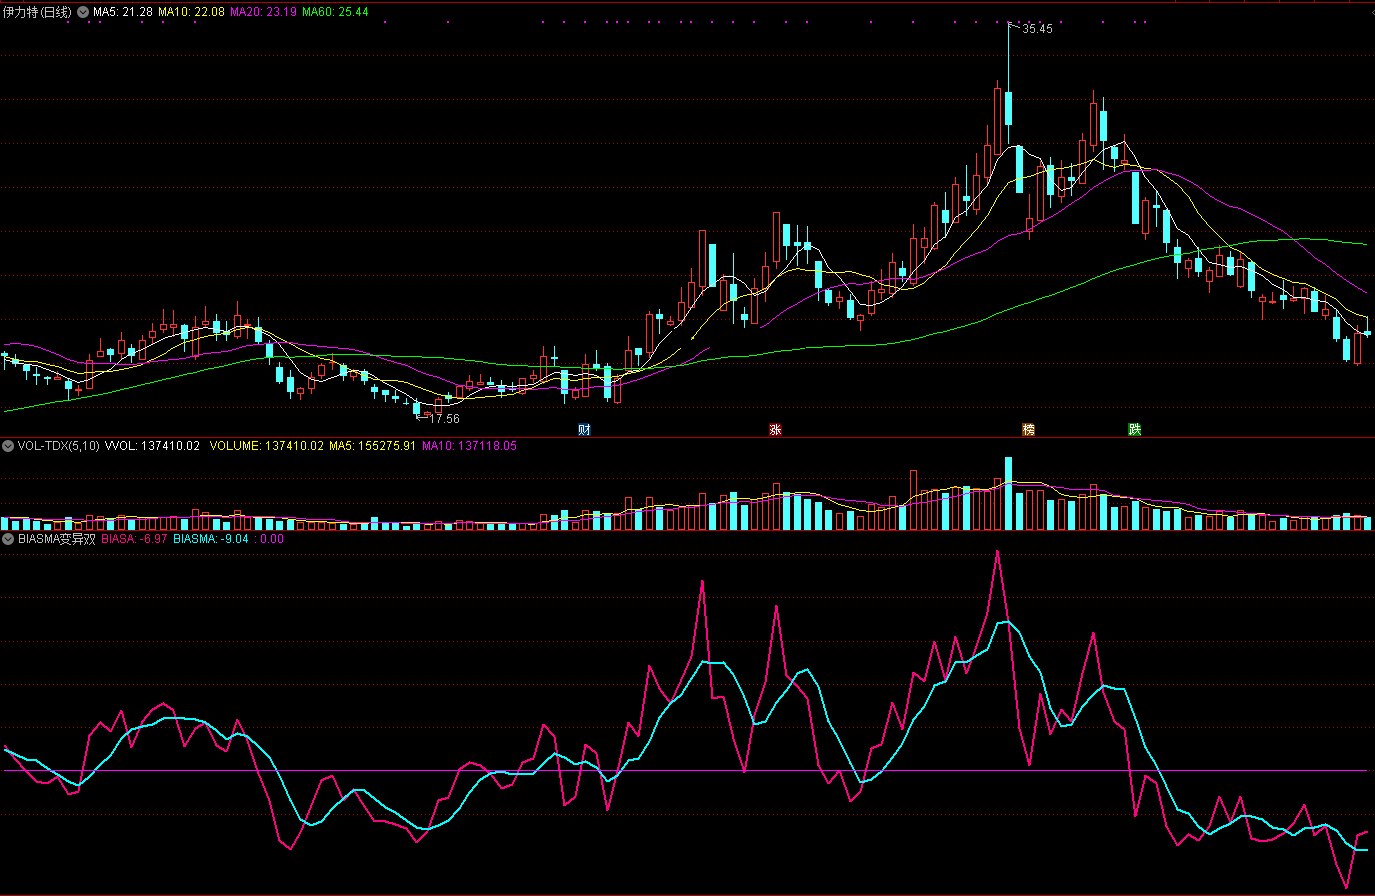The width and height of the screenshot is (1375, 896).
Task: Click the BIASA: -6.97 value
Action: tap(135, 539)
